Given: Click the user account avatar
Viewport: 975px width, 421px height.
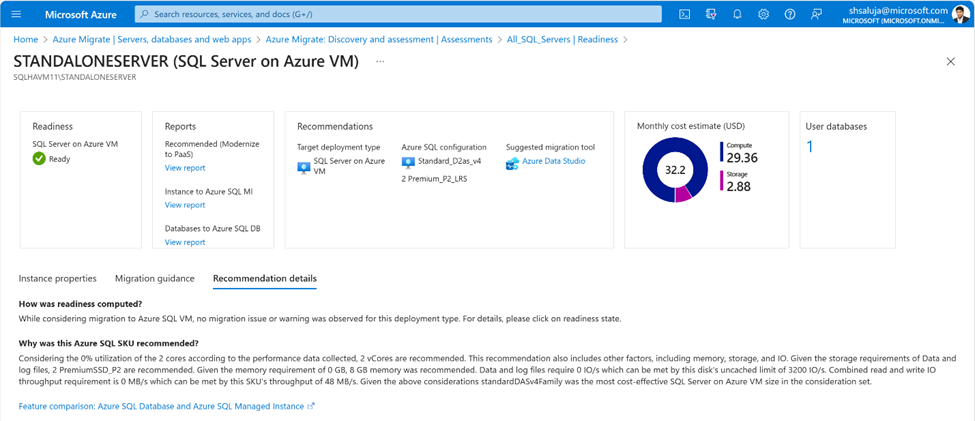Looking at the screenshot, I should pyautogui.click(x=961, y=14).
